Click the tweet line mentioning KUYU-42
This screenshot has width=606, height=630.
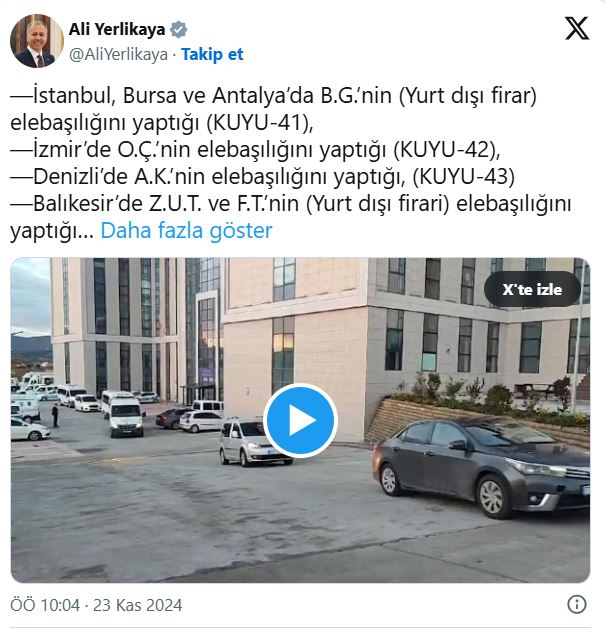tap(255, 149)
